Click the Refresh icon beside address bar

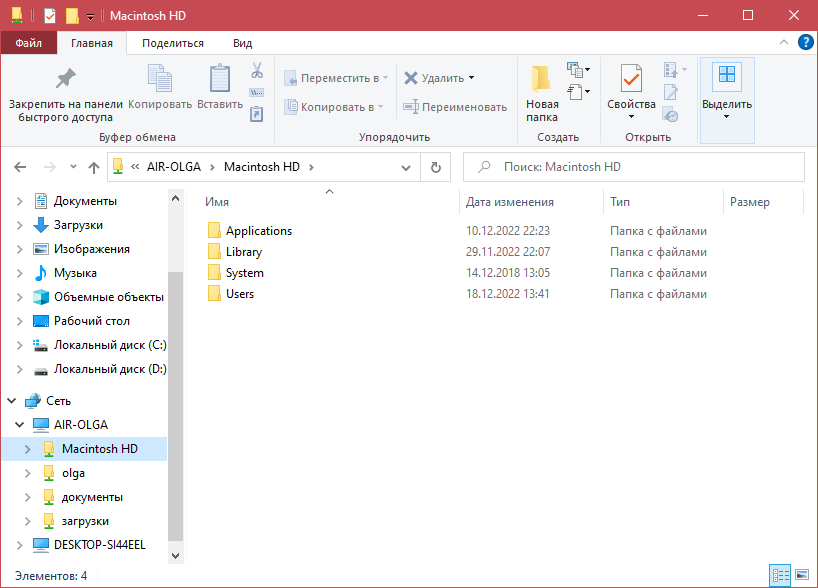tap(435, 167)
